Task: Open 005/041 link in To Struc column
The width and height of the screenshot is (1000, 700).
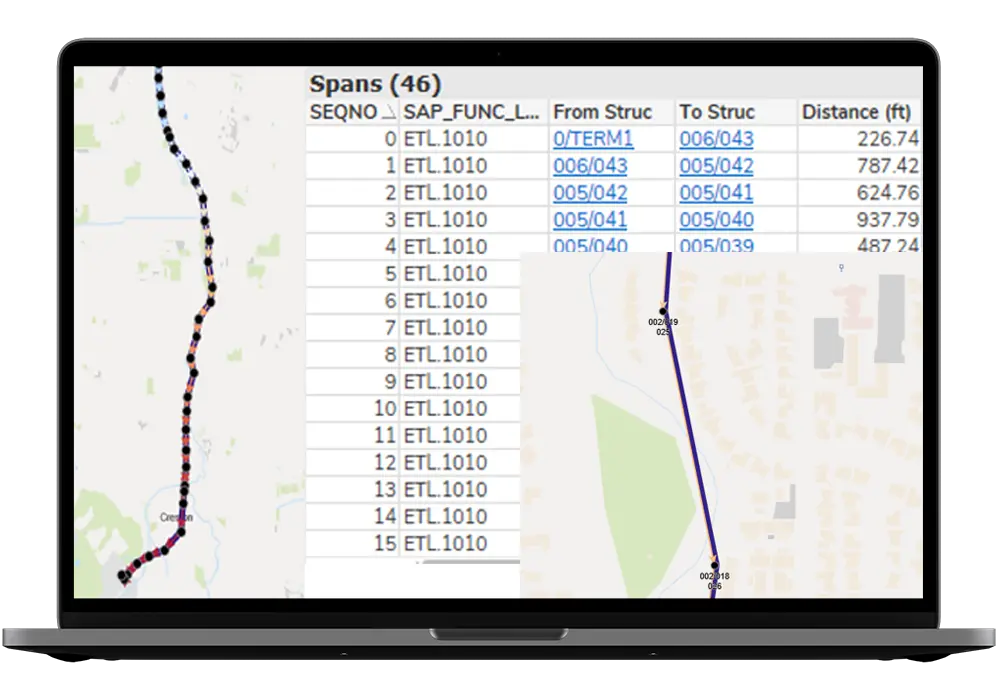Action: [x=716, y=193]
